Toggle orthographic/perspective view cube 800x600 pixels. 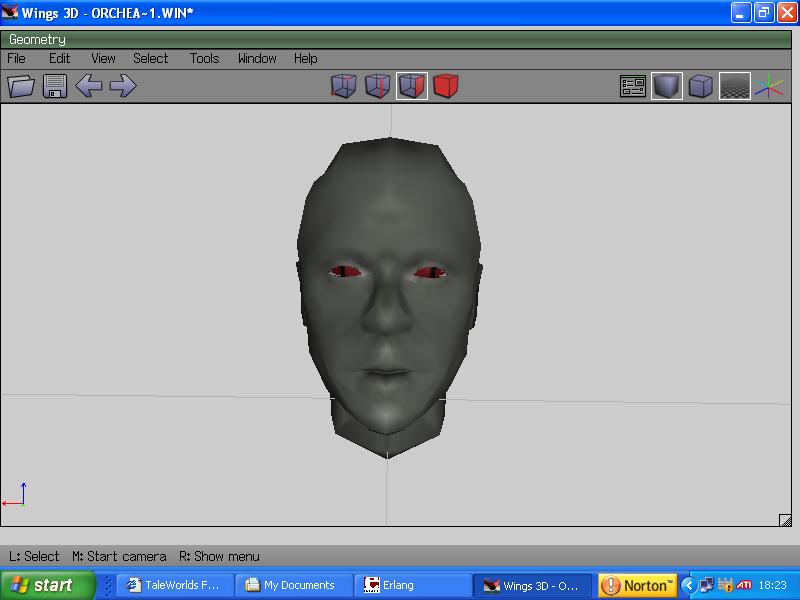[701, 87]
